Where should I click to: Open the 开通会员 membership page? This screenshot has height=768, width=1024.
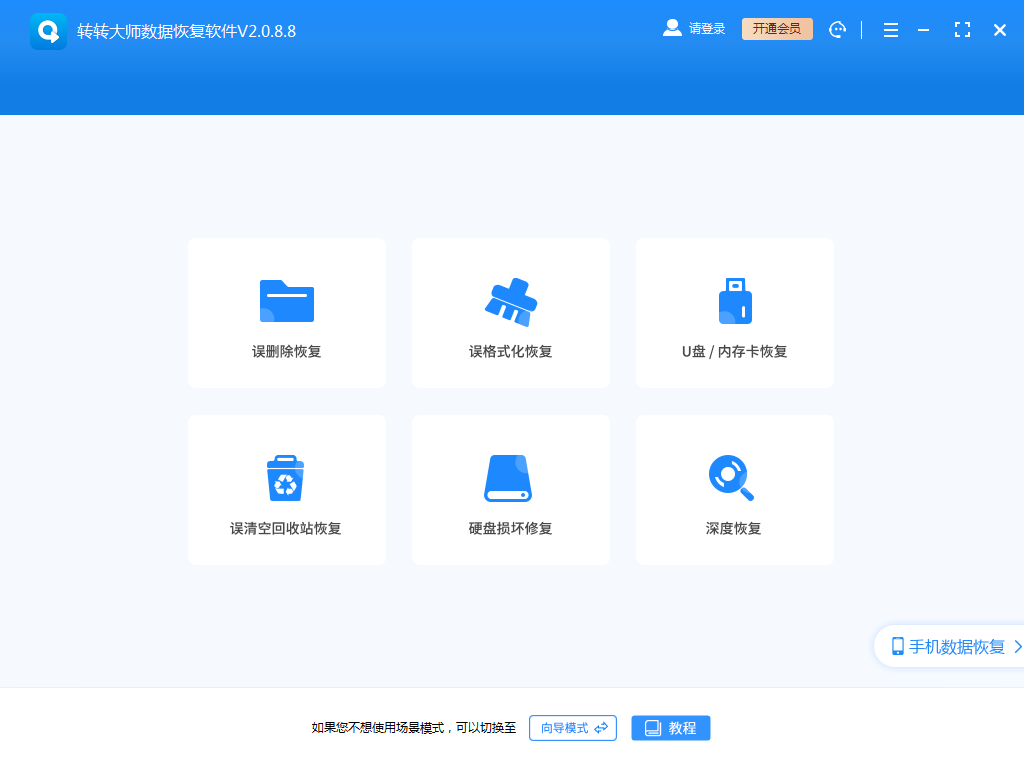coord(777,29)
